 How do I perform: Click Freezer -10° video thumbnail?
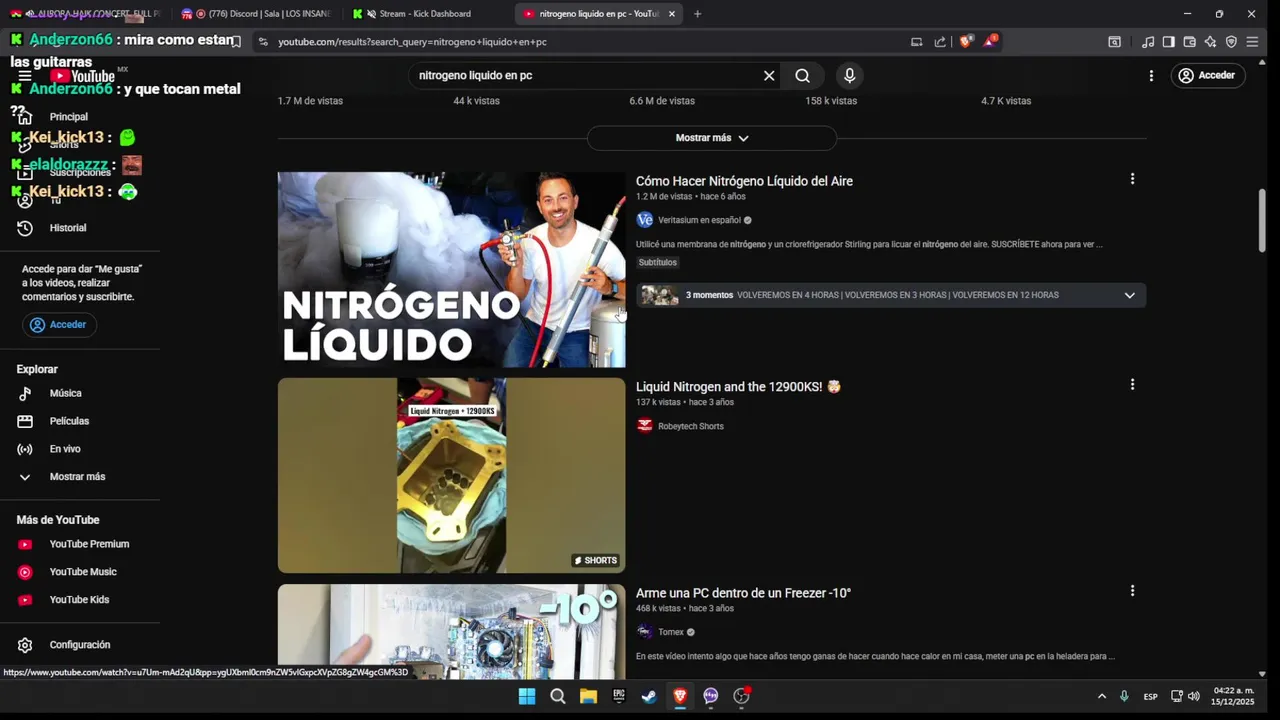[451, 632]
